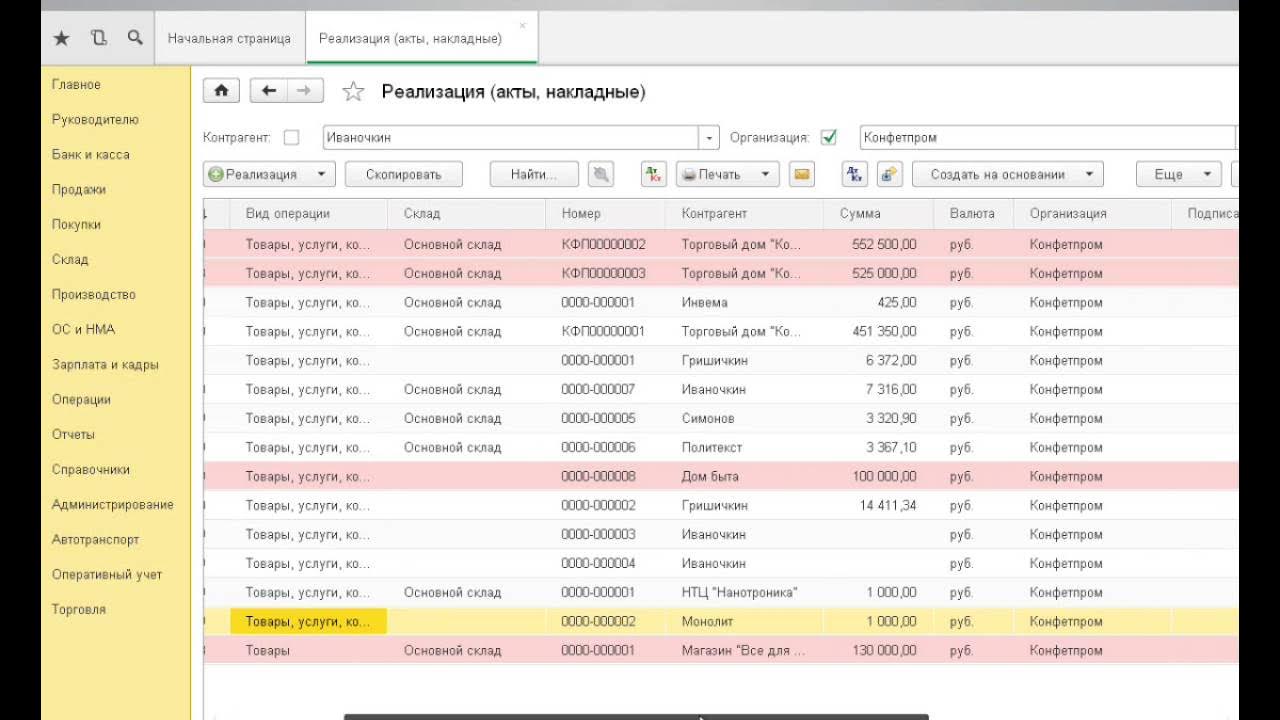
Task: Open Отчеты section
Action: pyautogui.click(x=73, y=435)
